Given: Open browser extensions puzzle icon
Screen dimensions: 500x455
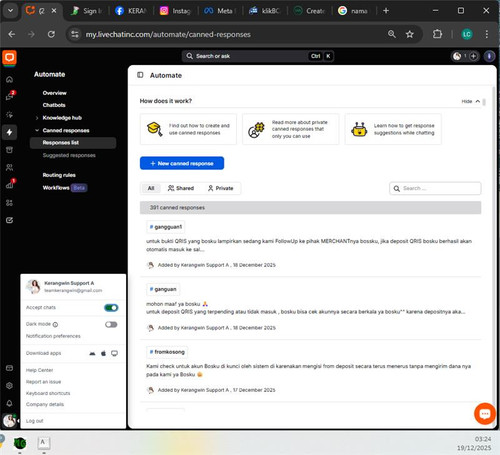Looking at the screenshot, I should (437, 34).
